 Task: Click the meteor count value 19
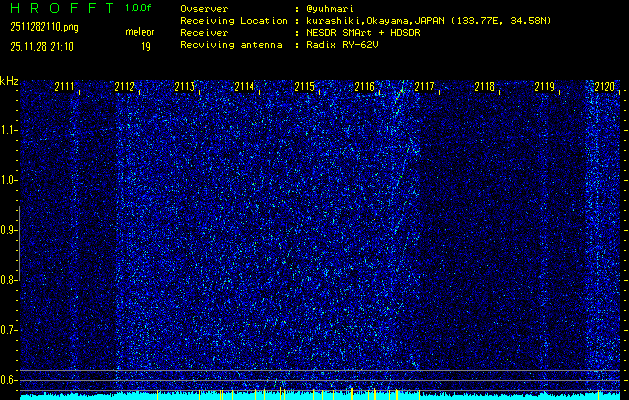(146, 47)
